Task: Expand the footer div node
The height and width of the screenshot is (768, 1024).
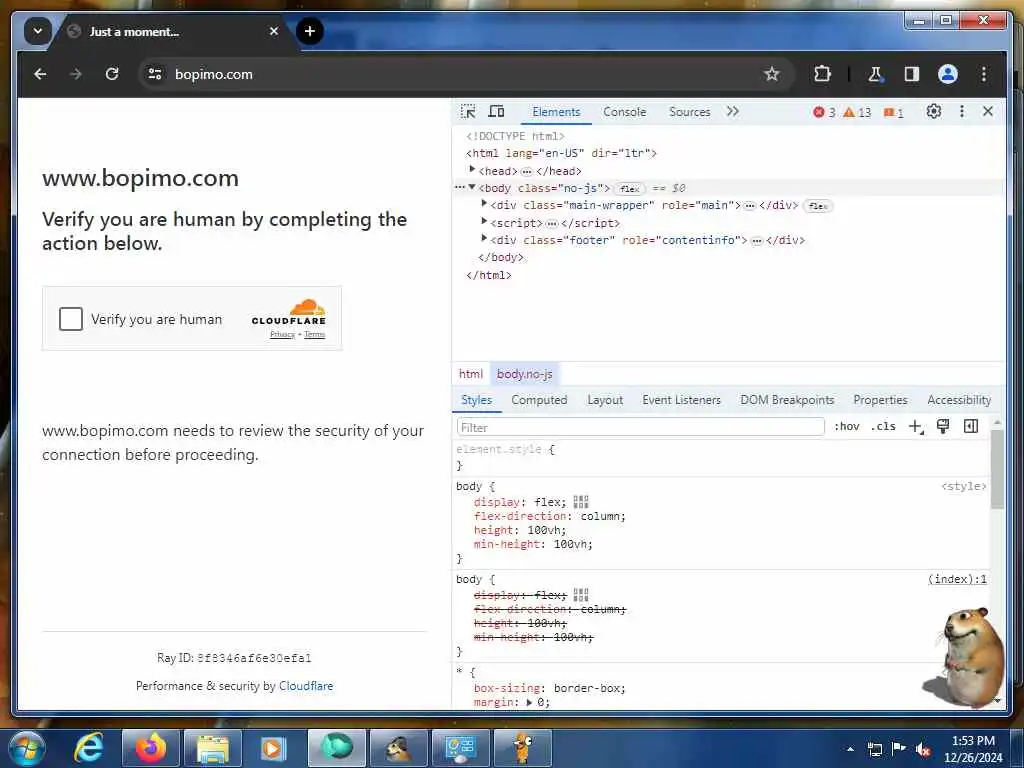Action: (x=484, y=239)
